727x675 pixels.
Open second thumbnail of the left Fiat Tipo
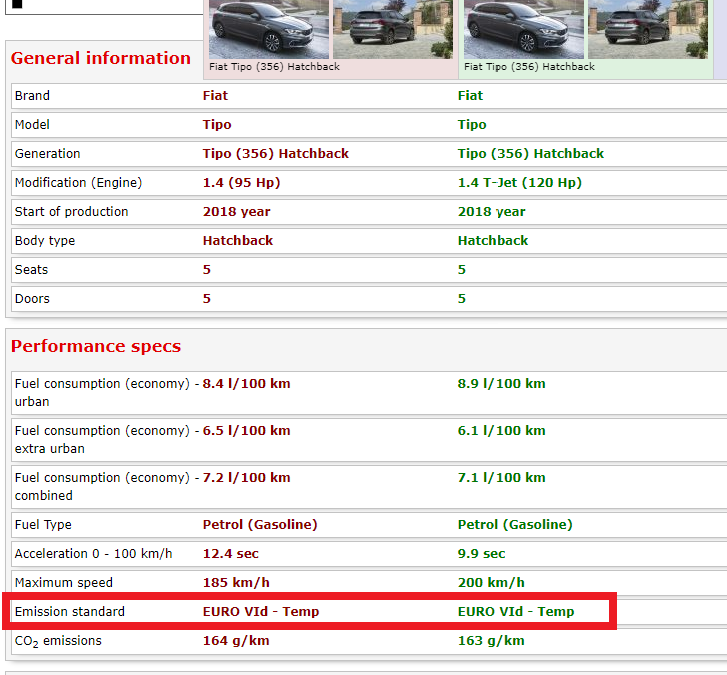click(x=392, y=29)
